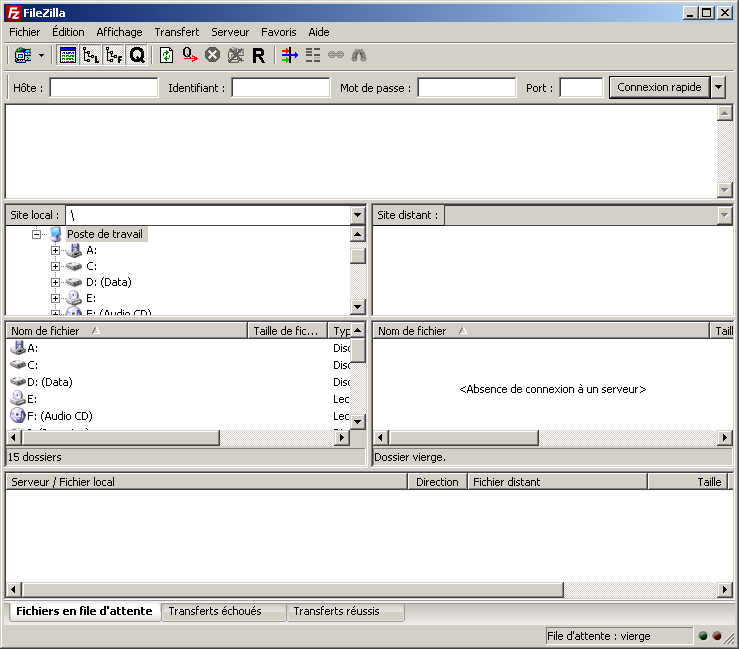Open the Site Manager icon

[23, 55]
